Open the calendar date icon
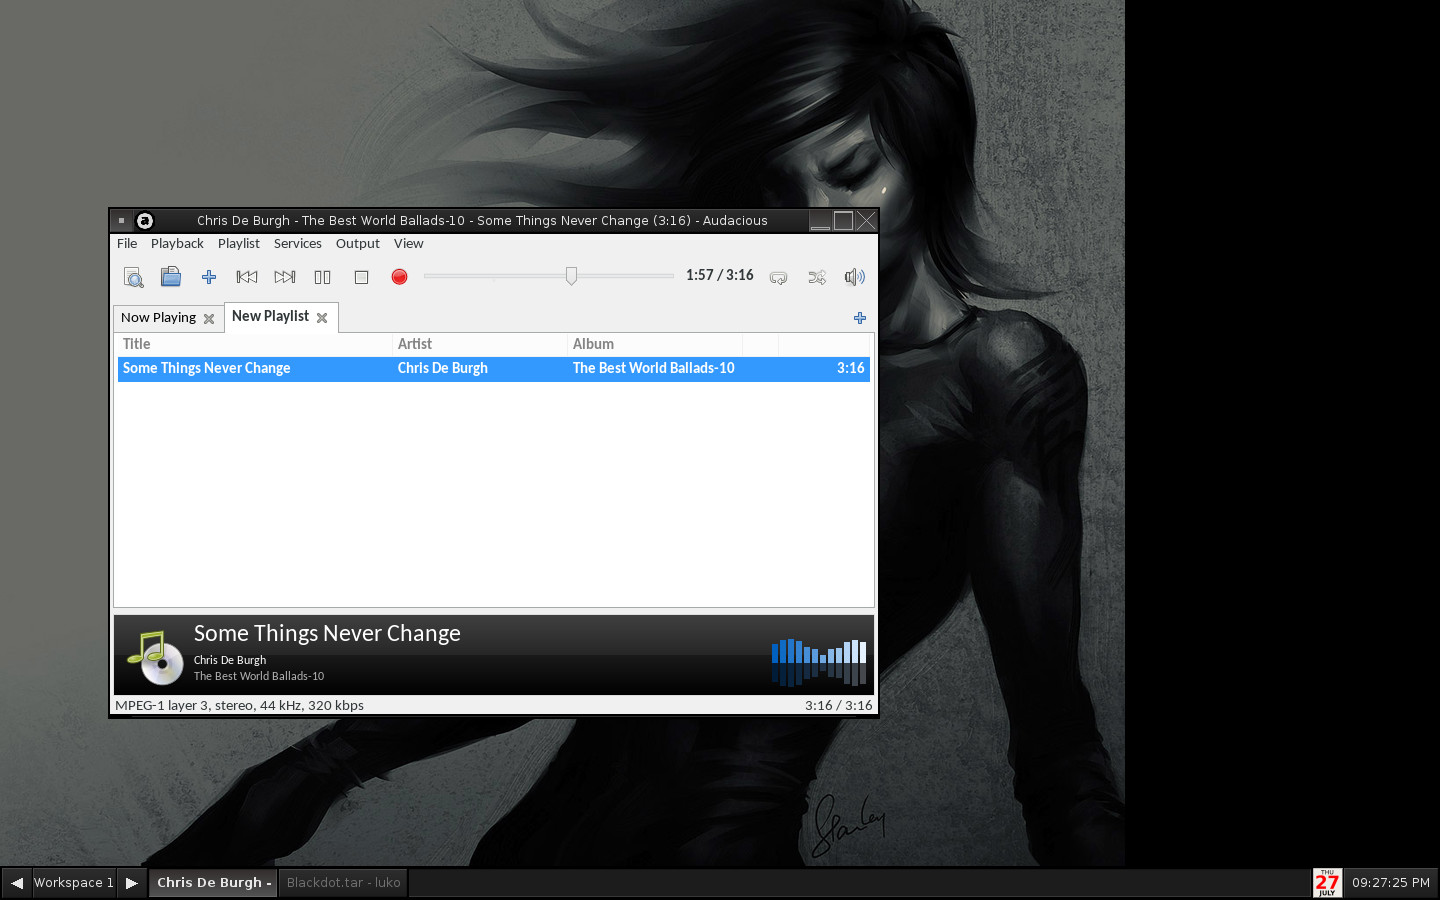 (x=1327, y=883)
